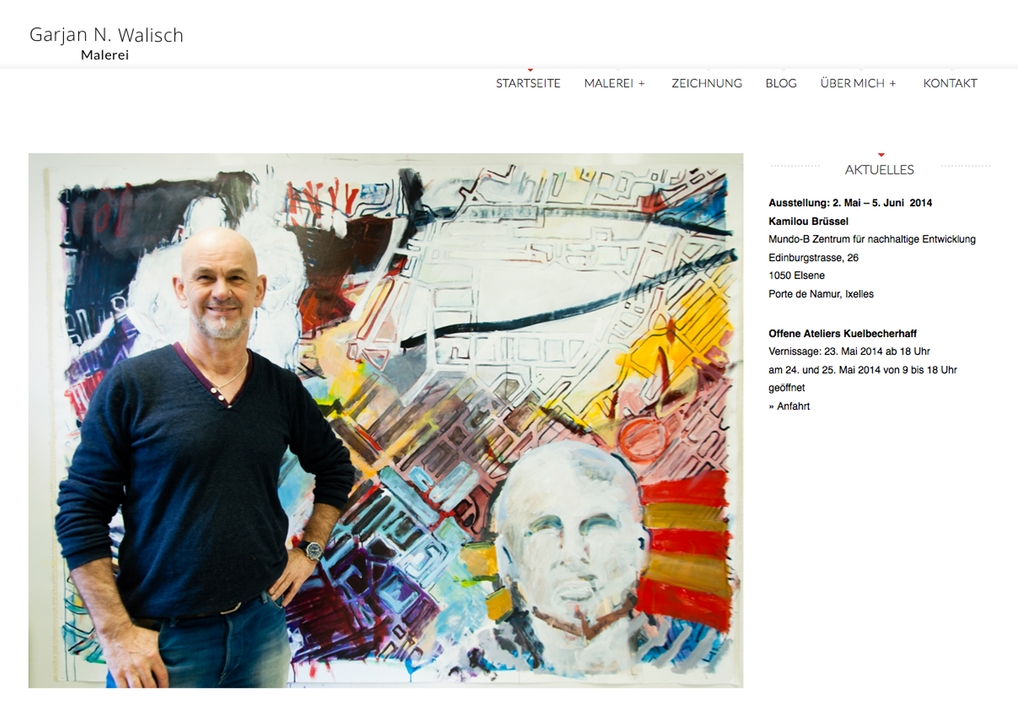
Task: Click the Aktuelles sidebar heading
Action: [879, 169]
